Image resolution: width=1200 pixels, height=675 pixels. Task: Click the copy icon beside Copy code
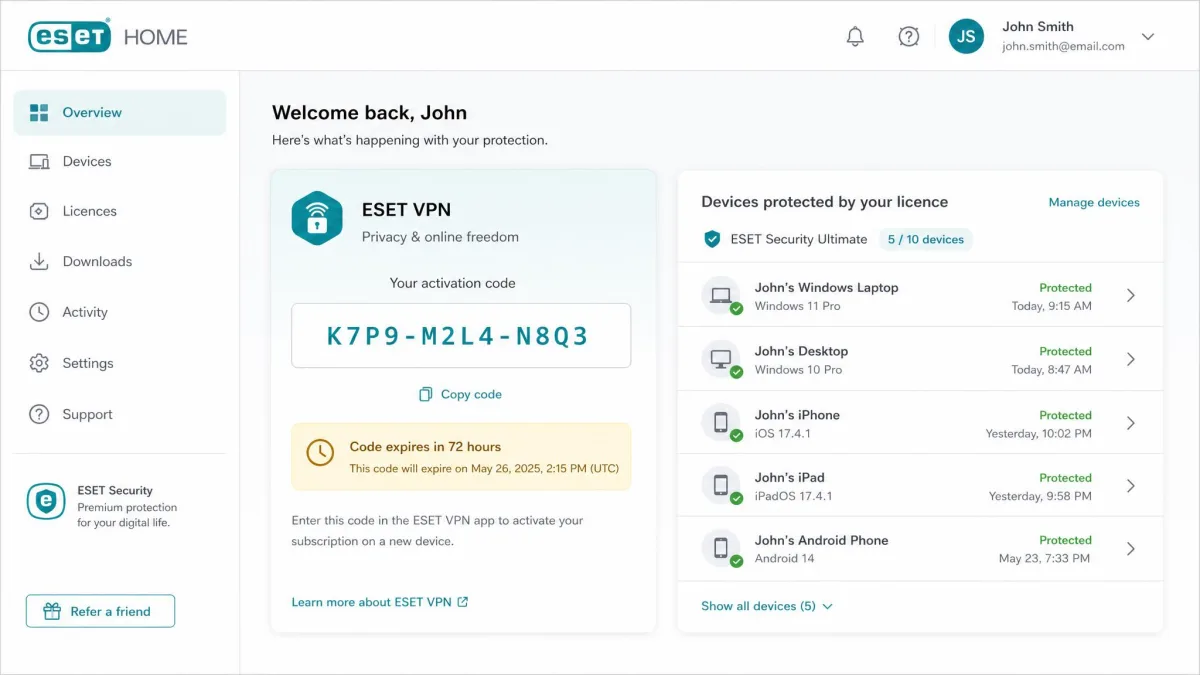(426, 395)
